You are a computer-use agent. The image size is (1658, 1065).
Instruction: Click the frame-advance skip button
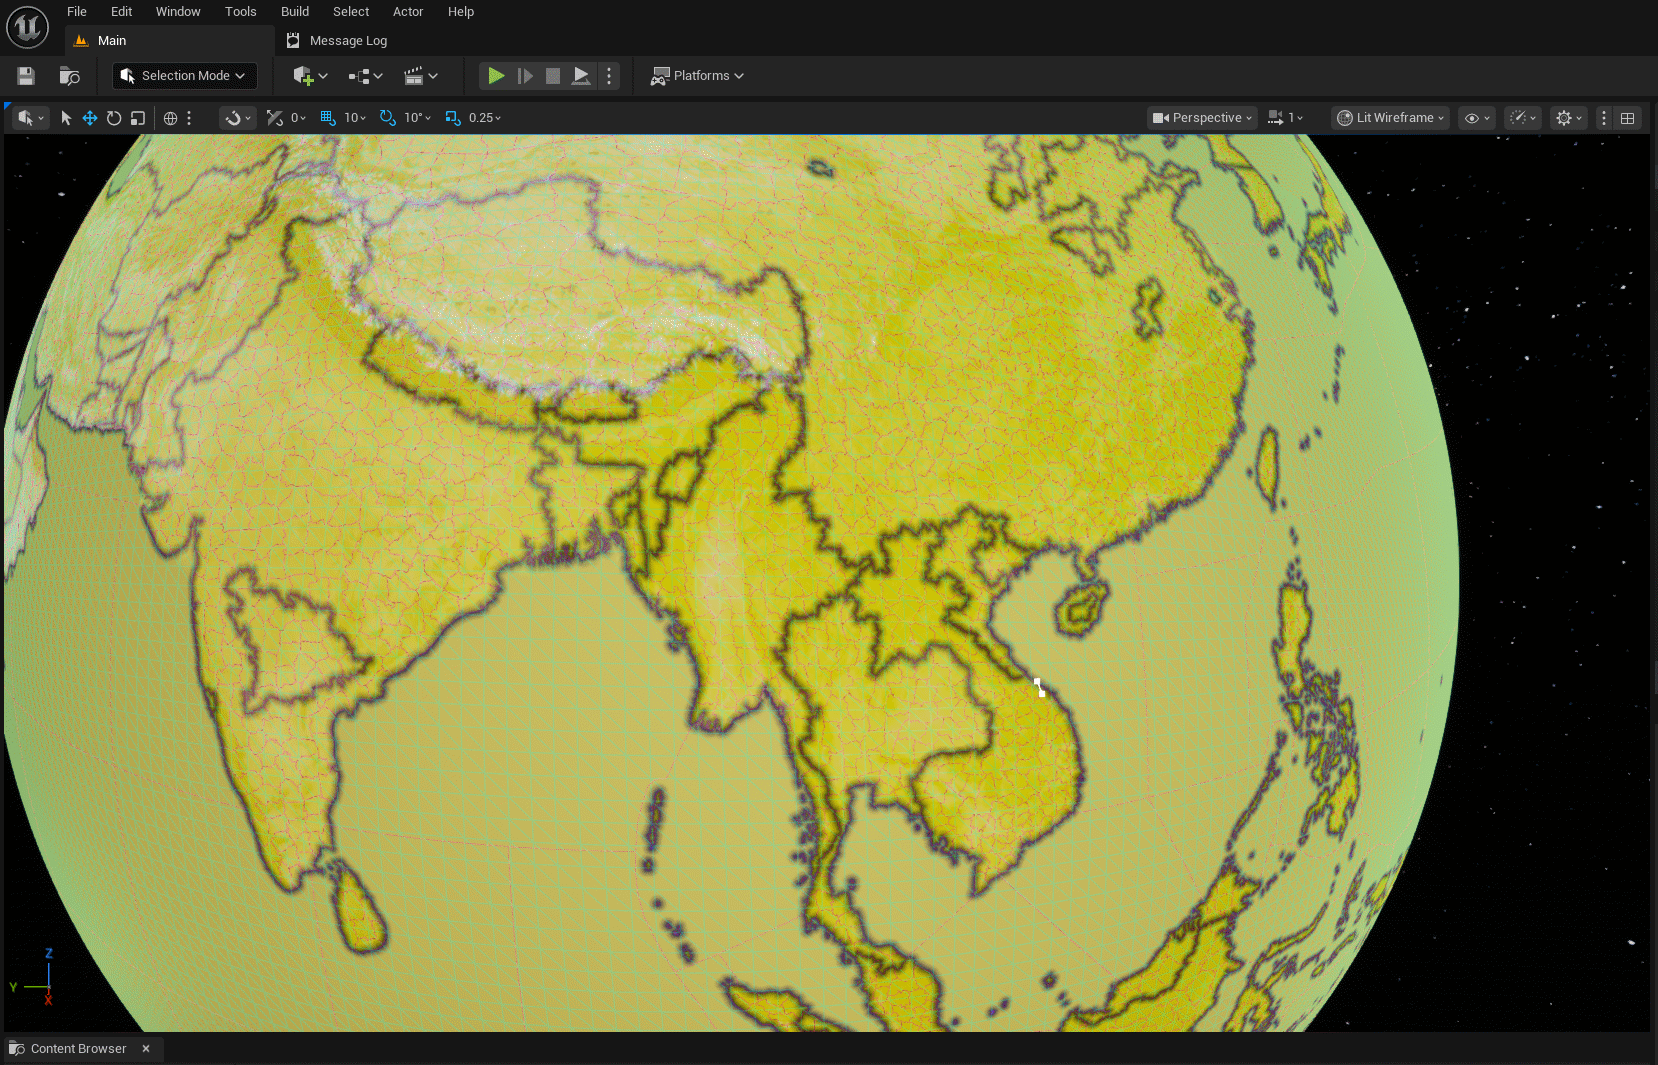[x=525, y=76]
